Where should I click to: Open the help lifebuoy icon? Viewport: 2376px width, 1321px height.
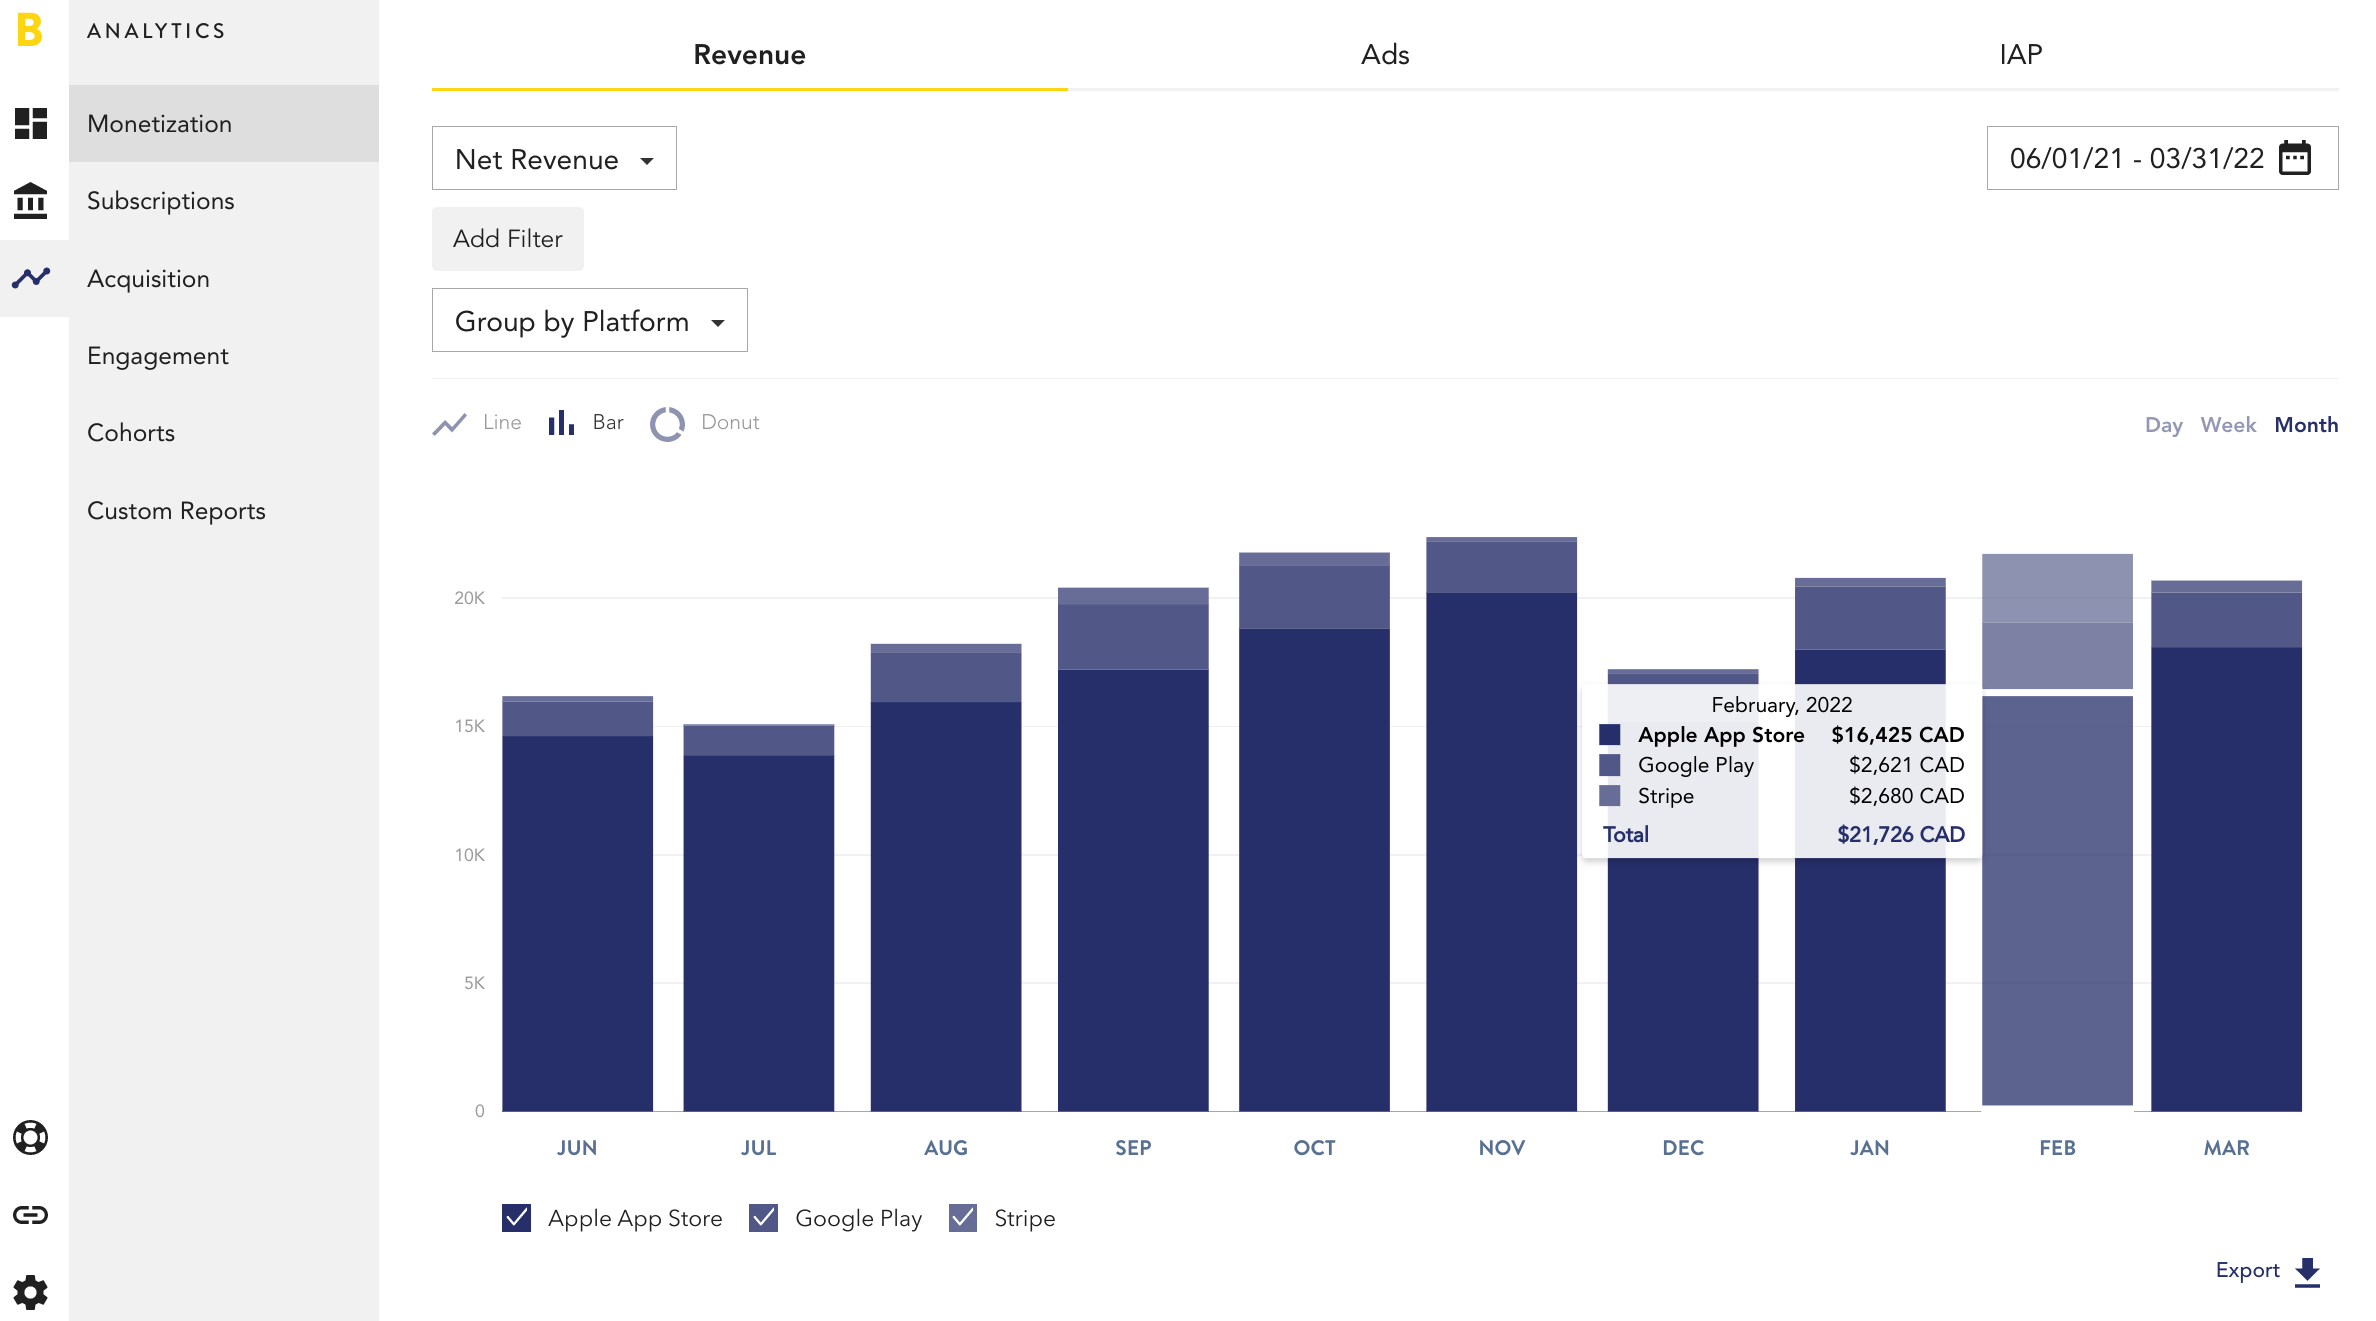coord(31,1138)
